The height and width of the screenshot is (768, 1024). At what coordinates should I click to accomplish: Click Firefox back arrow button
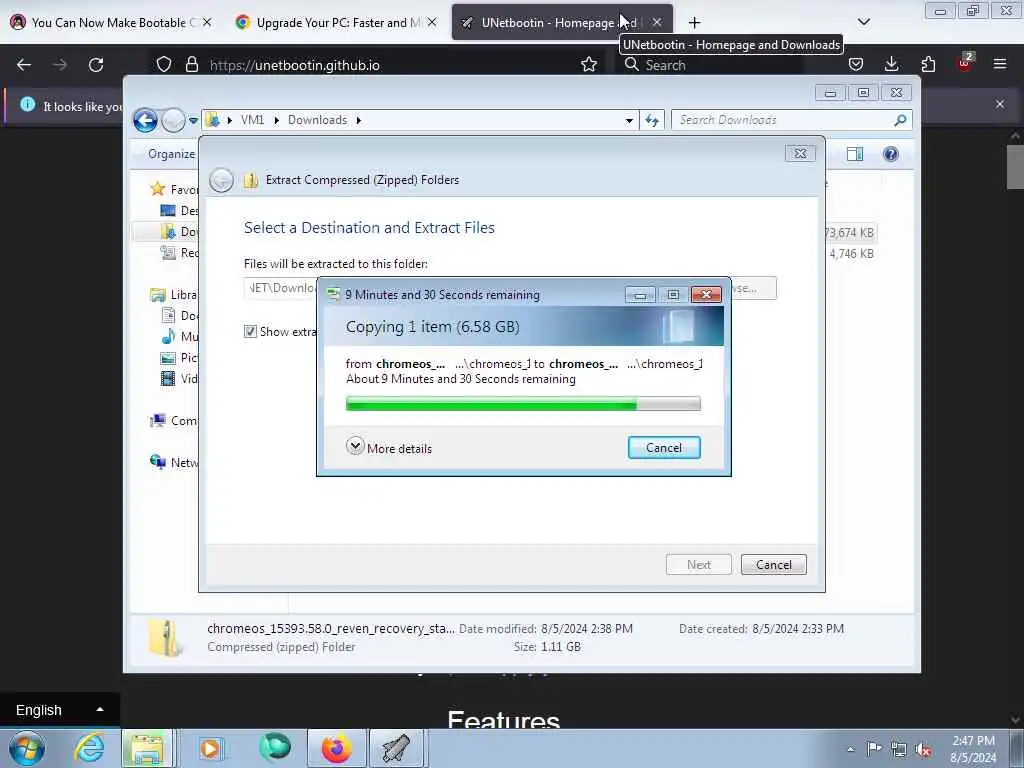pos(24,65)
